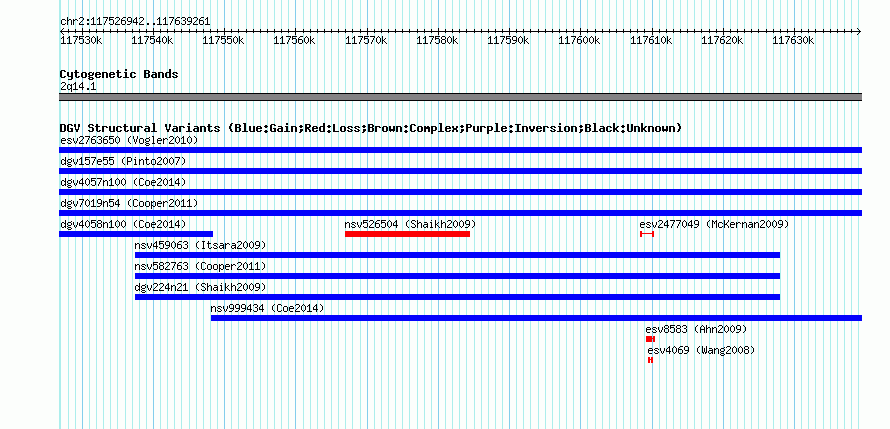
Task: Click the 117570k ruler label
Action: (x=366, y=40)
